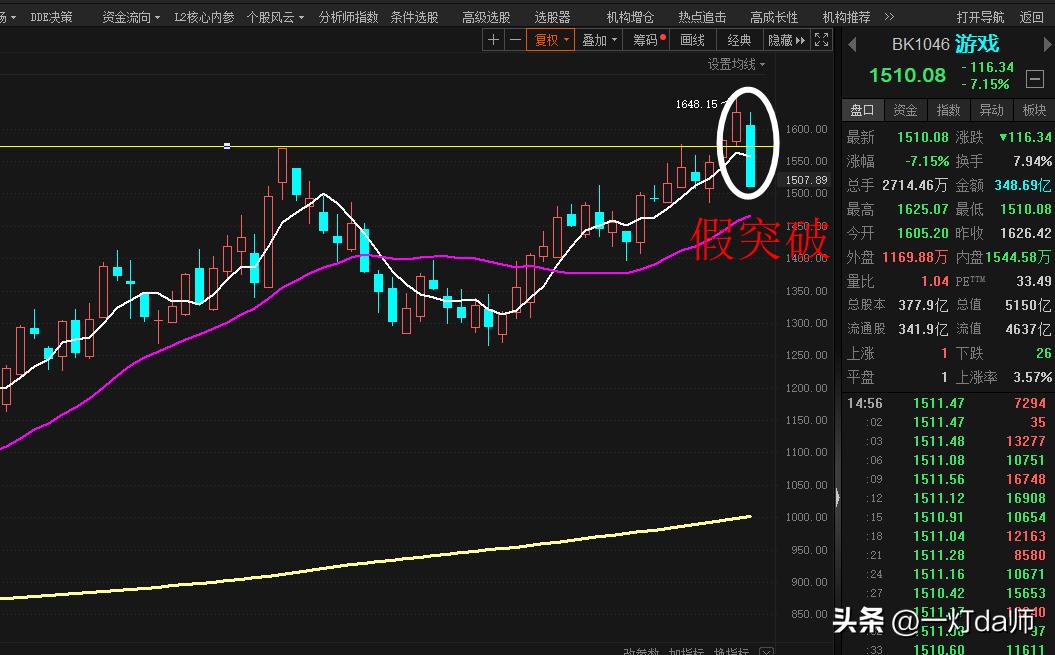Click the fullscreen expand icon on chart toolbar
1055x655 pixels.
pyautogui.click(x=823, y=39)
